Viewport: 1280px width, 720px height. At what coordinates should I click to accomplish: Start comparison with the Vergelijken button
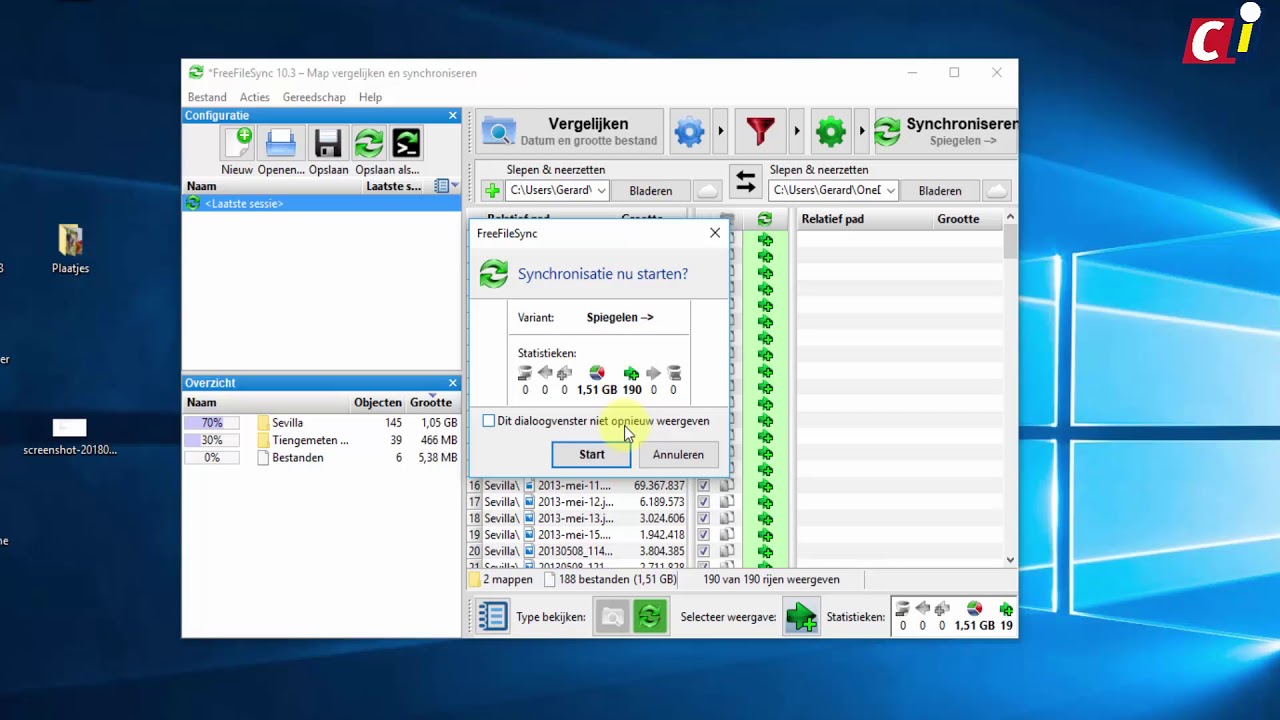pyautogui.click(x=570, y=131)
